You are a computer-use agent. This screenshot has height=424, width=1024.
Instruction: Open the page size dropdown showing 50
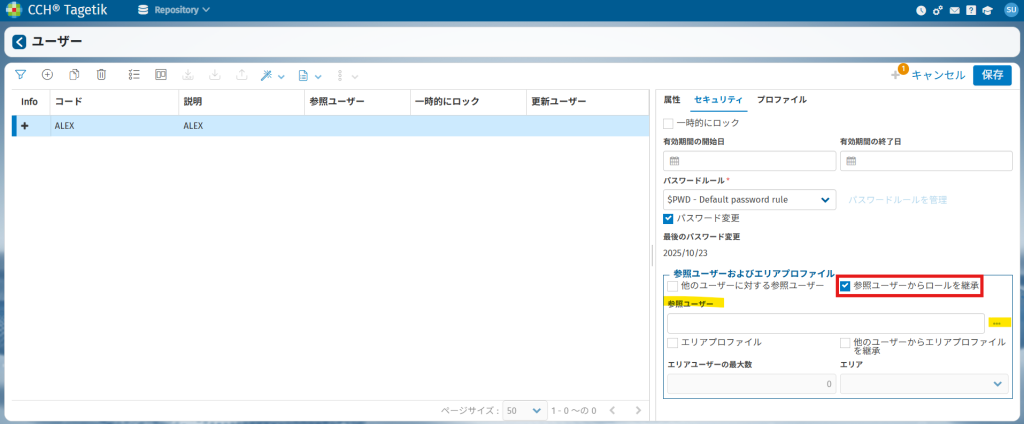pos(525,410)
